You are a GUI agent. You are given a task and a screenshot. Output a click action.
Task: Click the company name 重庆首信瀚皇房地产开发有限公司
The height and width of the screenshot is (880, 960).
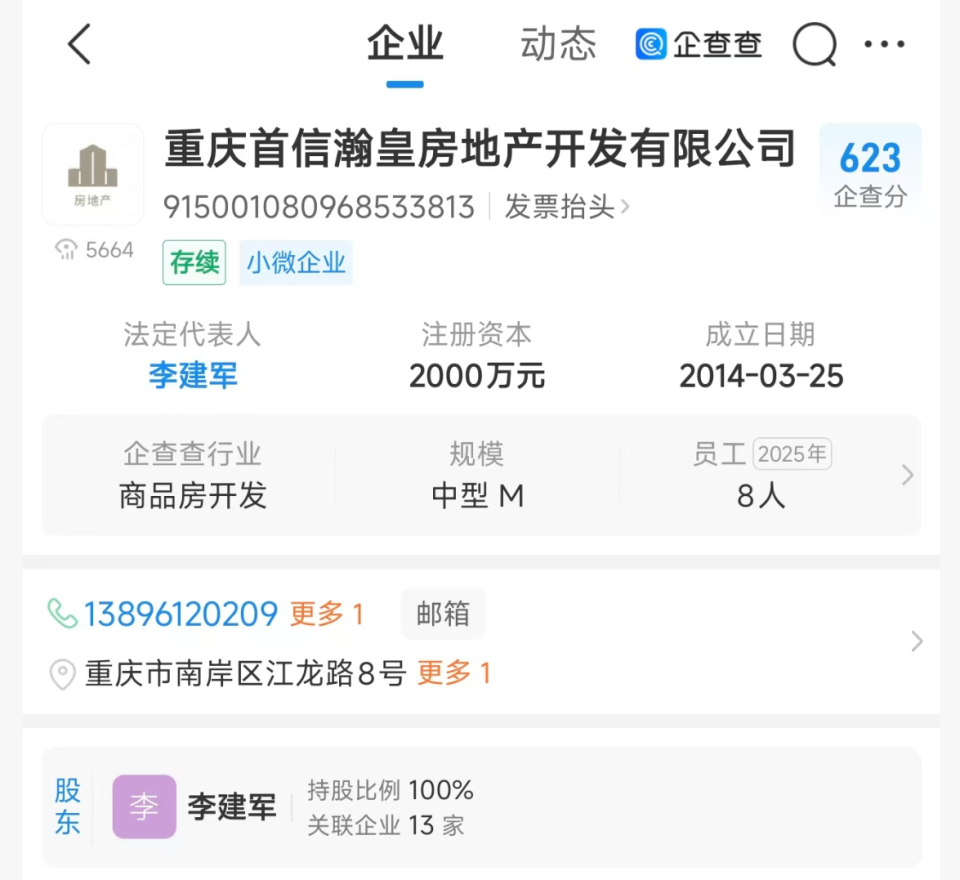[x=481, y=149]
